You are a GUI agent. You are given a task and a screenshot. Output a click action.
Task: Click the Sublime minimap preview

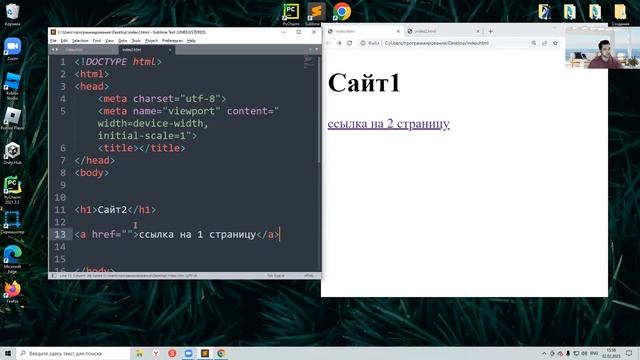click(309, 61)
